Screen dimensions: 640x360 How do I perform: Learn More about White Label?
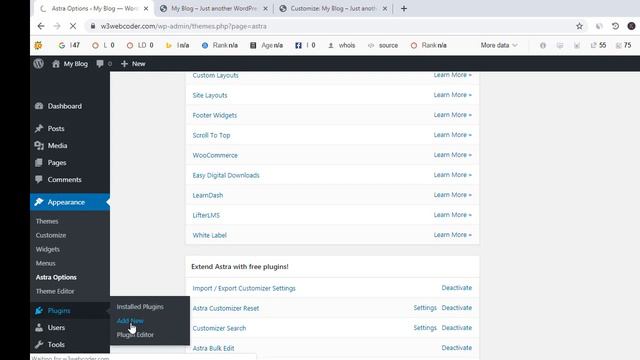tap(452, 235)
